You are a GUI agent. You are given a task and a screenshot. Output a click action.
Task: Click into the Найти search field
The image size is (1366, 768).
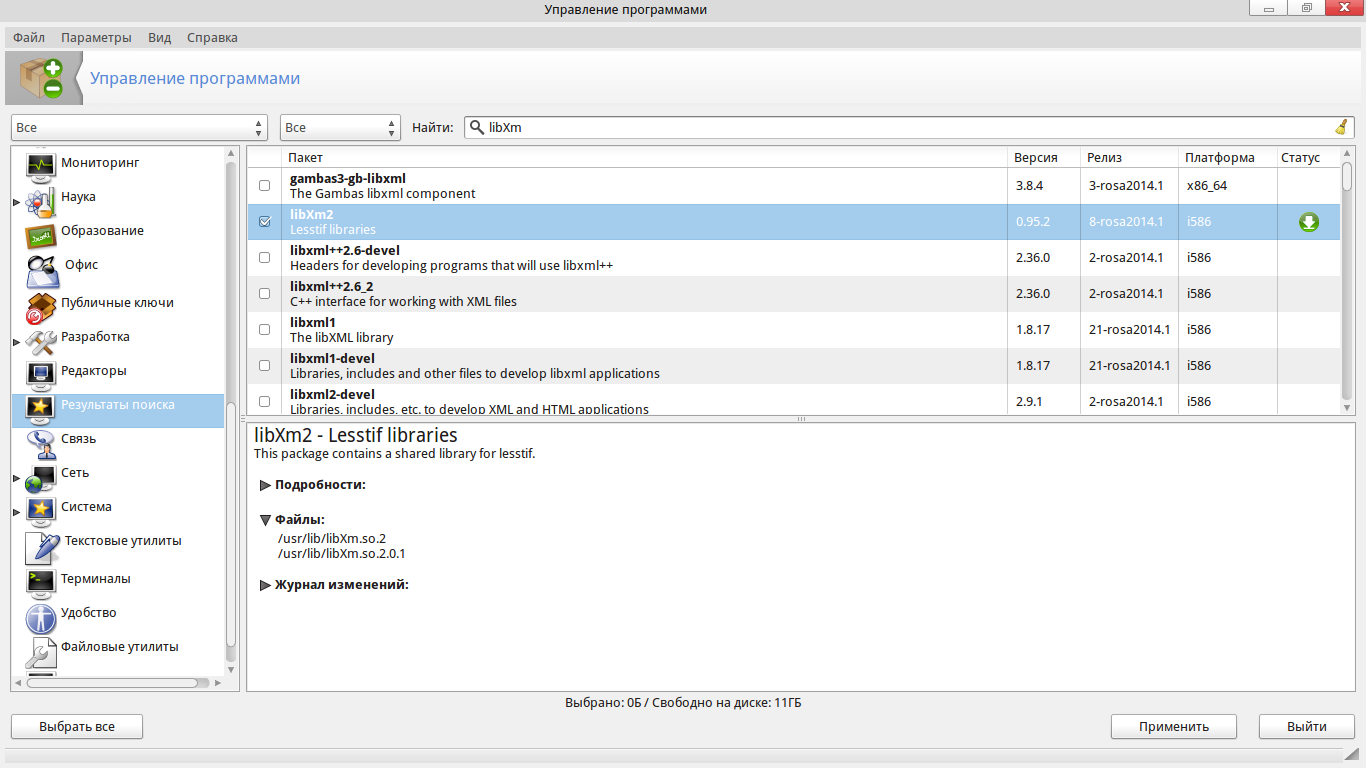point(909,128)
